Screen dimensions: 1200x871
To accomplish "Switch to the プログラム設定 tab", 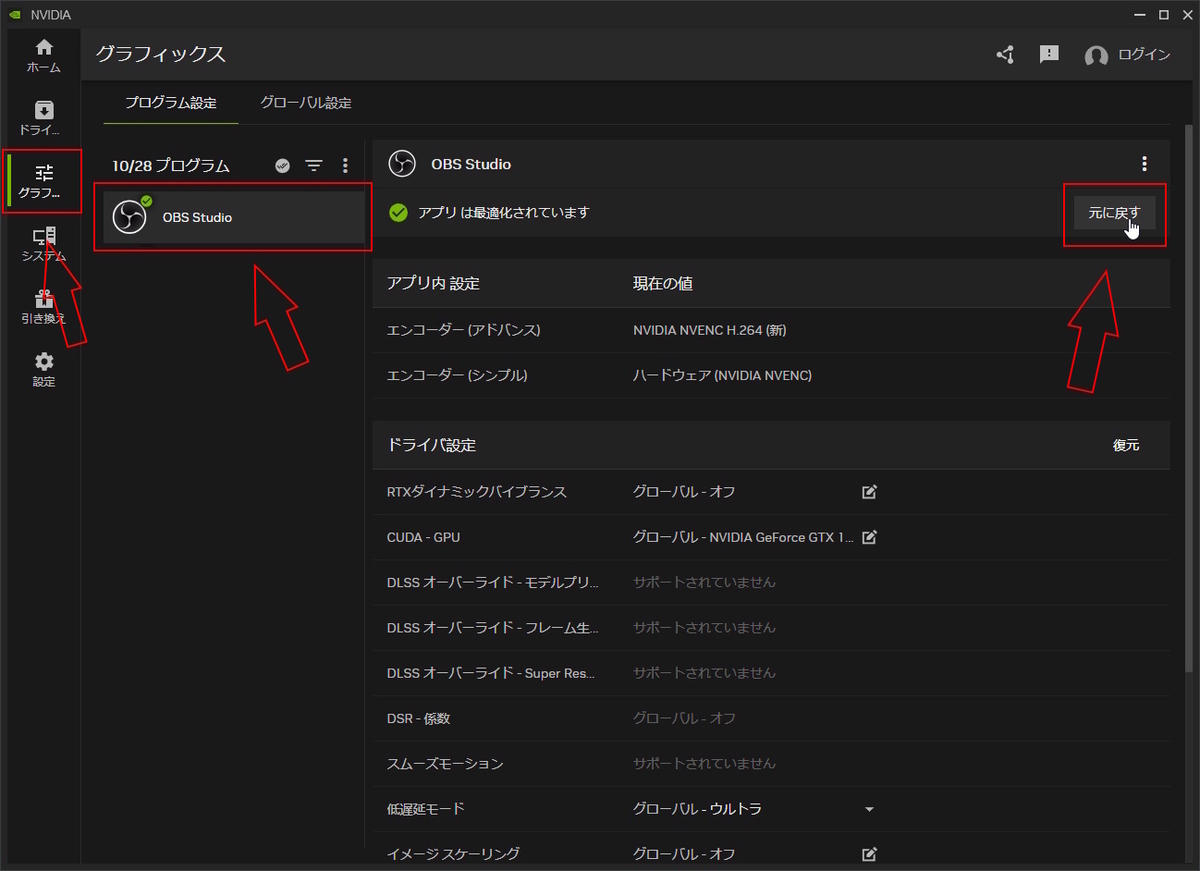I will coord(171,103).
